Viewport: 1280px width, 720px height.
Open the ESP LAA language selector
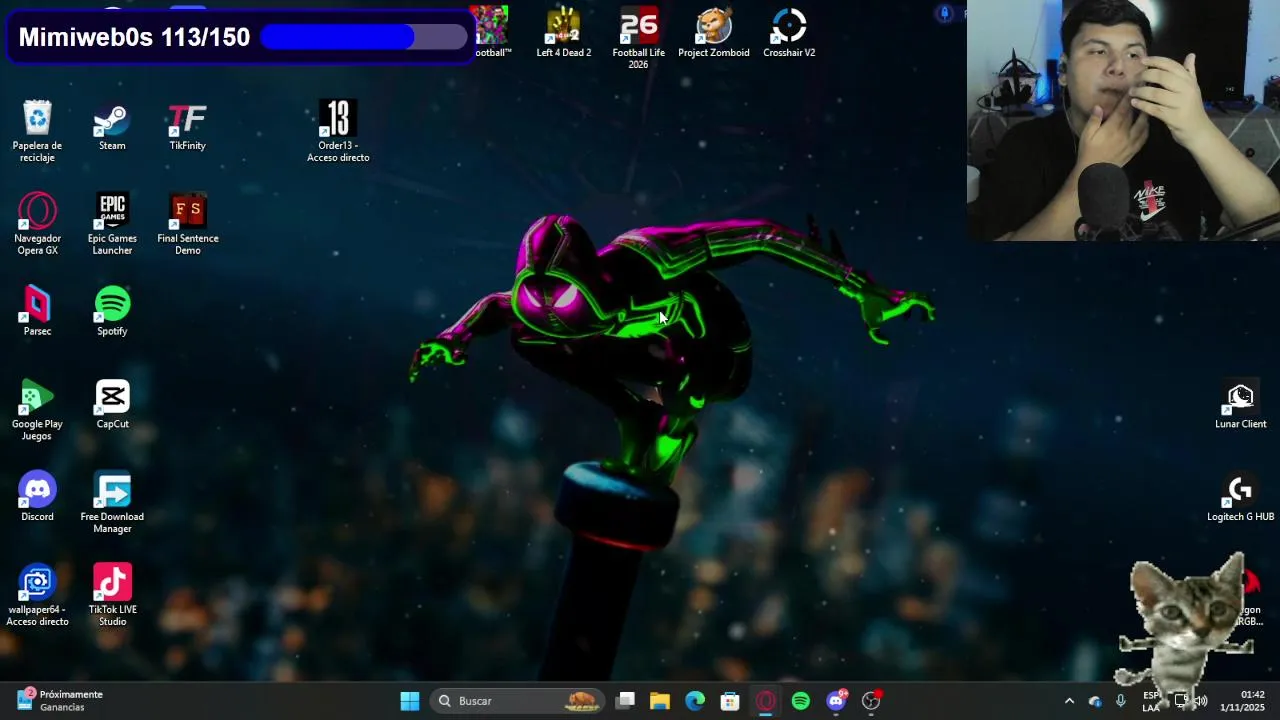[x=1151, y=701]
